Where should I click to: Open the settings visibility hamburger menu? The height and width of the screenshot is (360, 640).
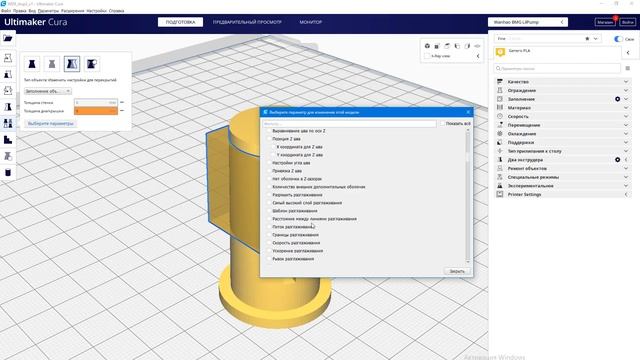click(x=628, y=68)
